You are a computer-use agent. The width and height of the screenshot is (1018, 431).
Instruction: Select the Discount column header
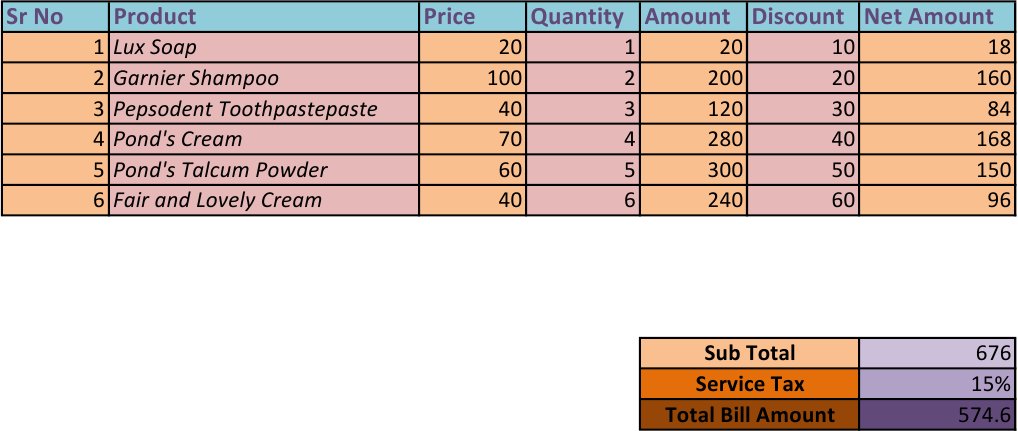pos(803,16)
